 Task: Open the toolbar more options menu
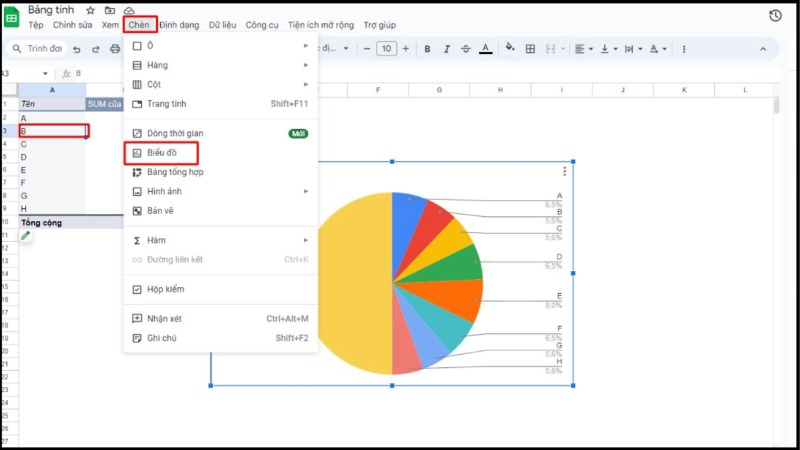coord(684,49)
